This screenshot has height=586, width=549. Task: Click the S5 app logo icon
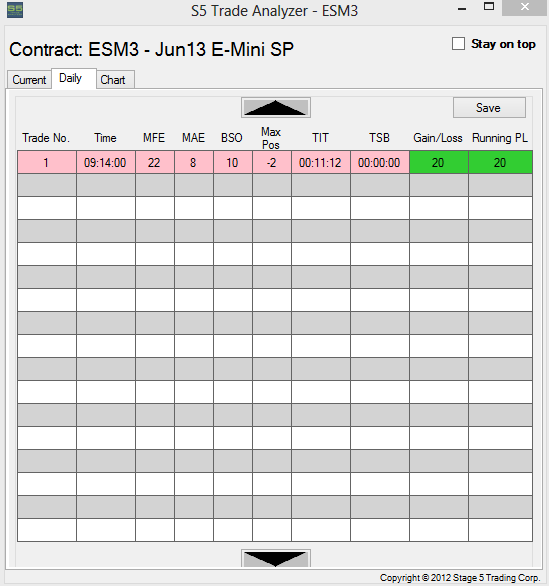point(15,10)
